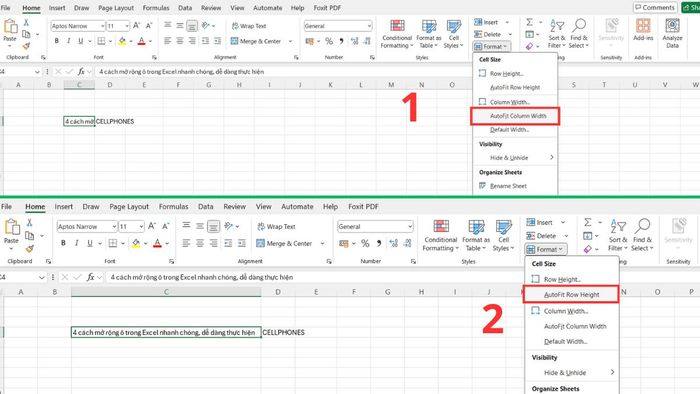Viewport: 700px width, 394px height.
Task: Toggle Underline in the upper Excel window
Action: coord(80,41)
